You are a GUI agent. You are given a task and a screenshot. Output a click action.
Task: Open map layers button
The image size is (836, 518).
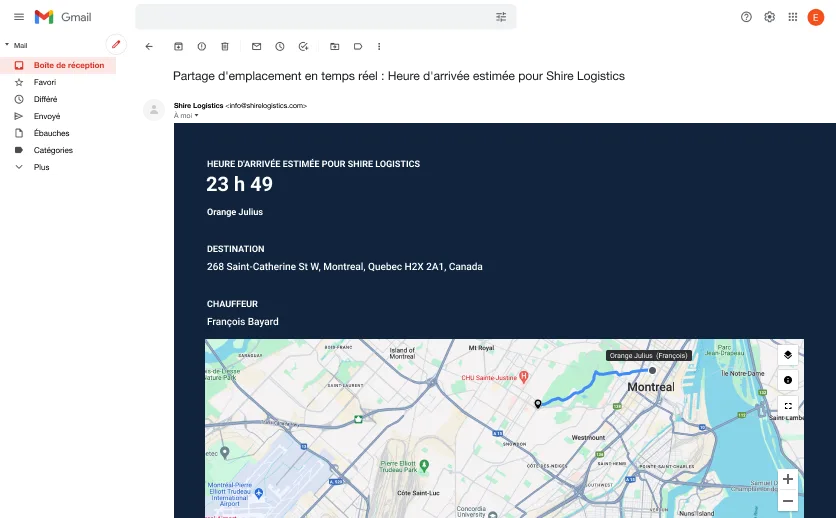(788, 355)
